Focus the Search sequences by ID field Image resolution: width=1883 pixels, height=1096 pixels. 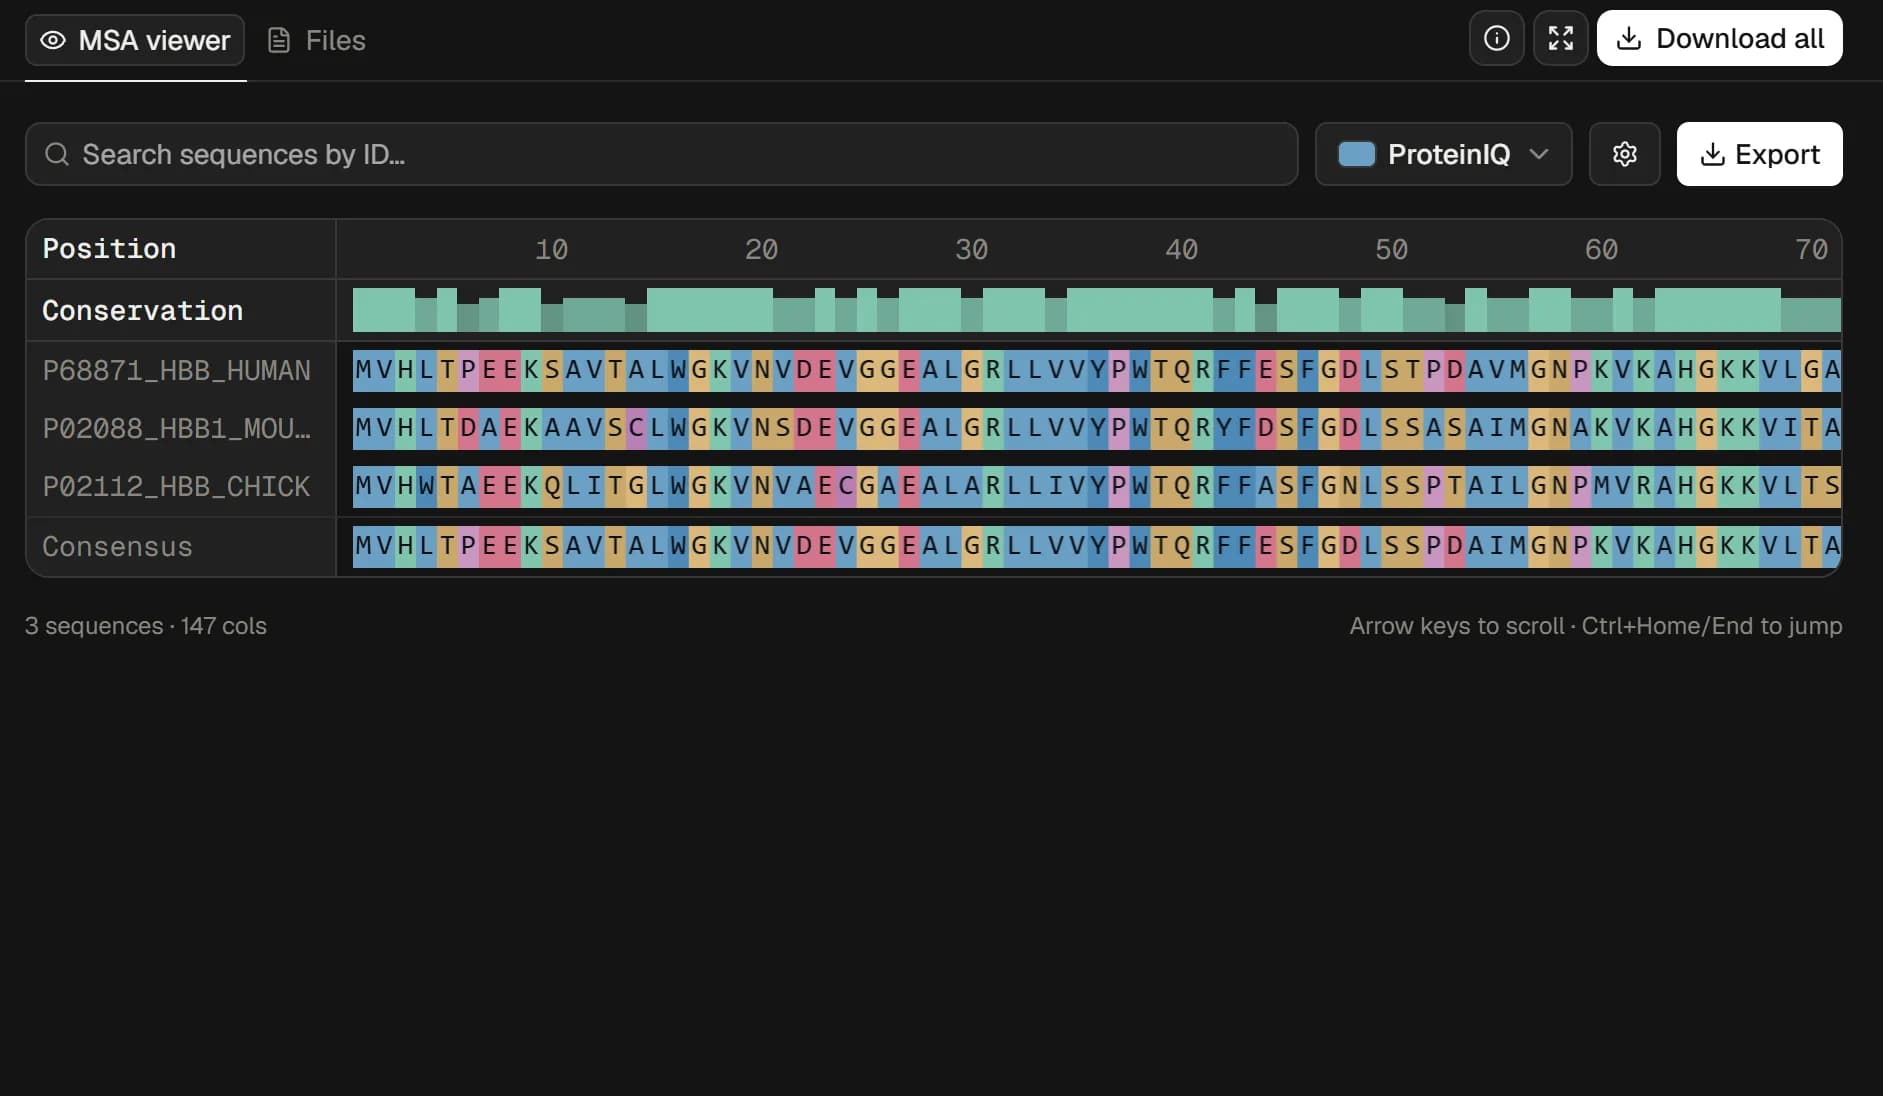point(661,154)
